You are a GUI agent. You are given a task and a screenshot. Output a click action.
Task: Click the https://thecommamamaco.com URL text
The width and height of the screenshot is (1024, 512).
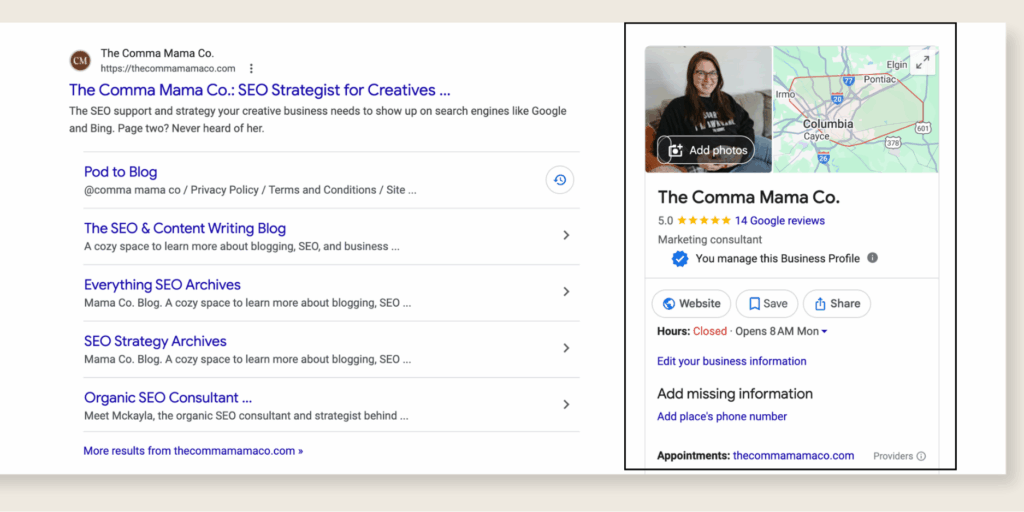(x=168, y=69)
